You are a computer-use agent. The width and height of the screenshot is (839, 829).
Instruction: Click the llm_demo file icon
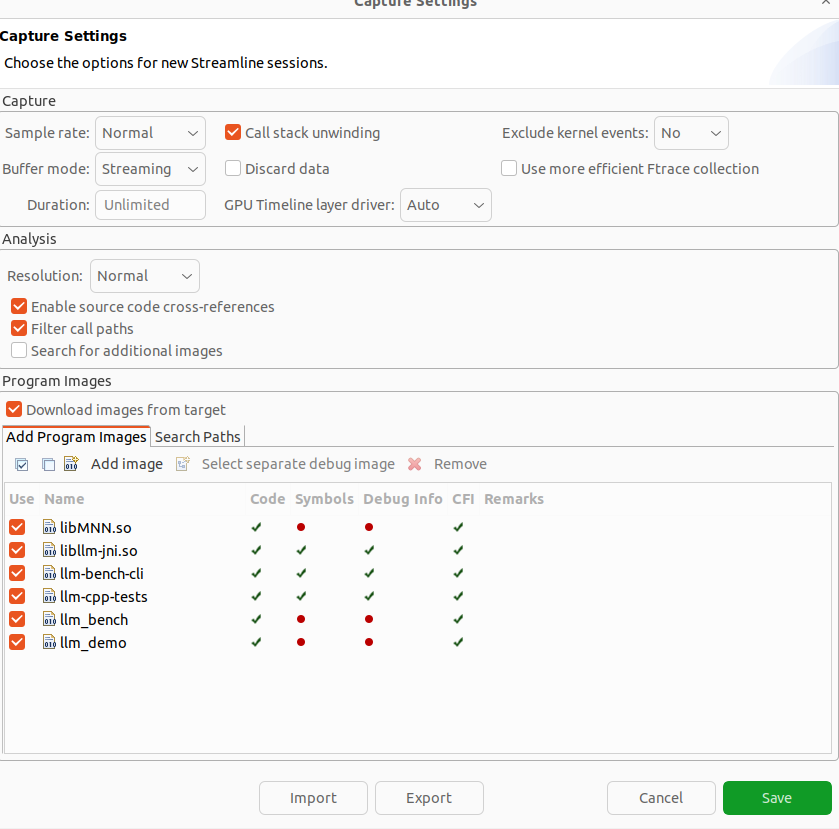(49, 642)
